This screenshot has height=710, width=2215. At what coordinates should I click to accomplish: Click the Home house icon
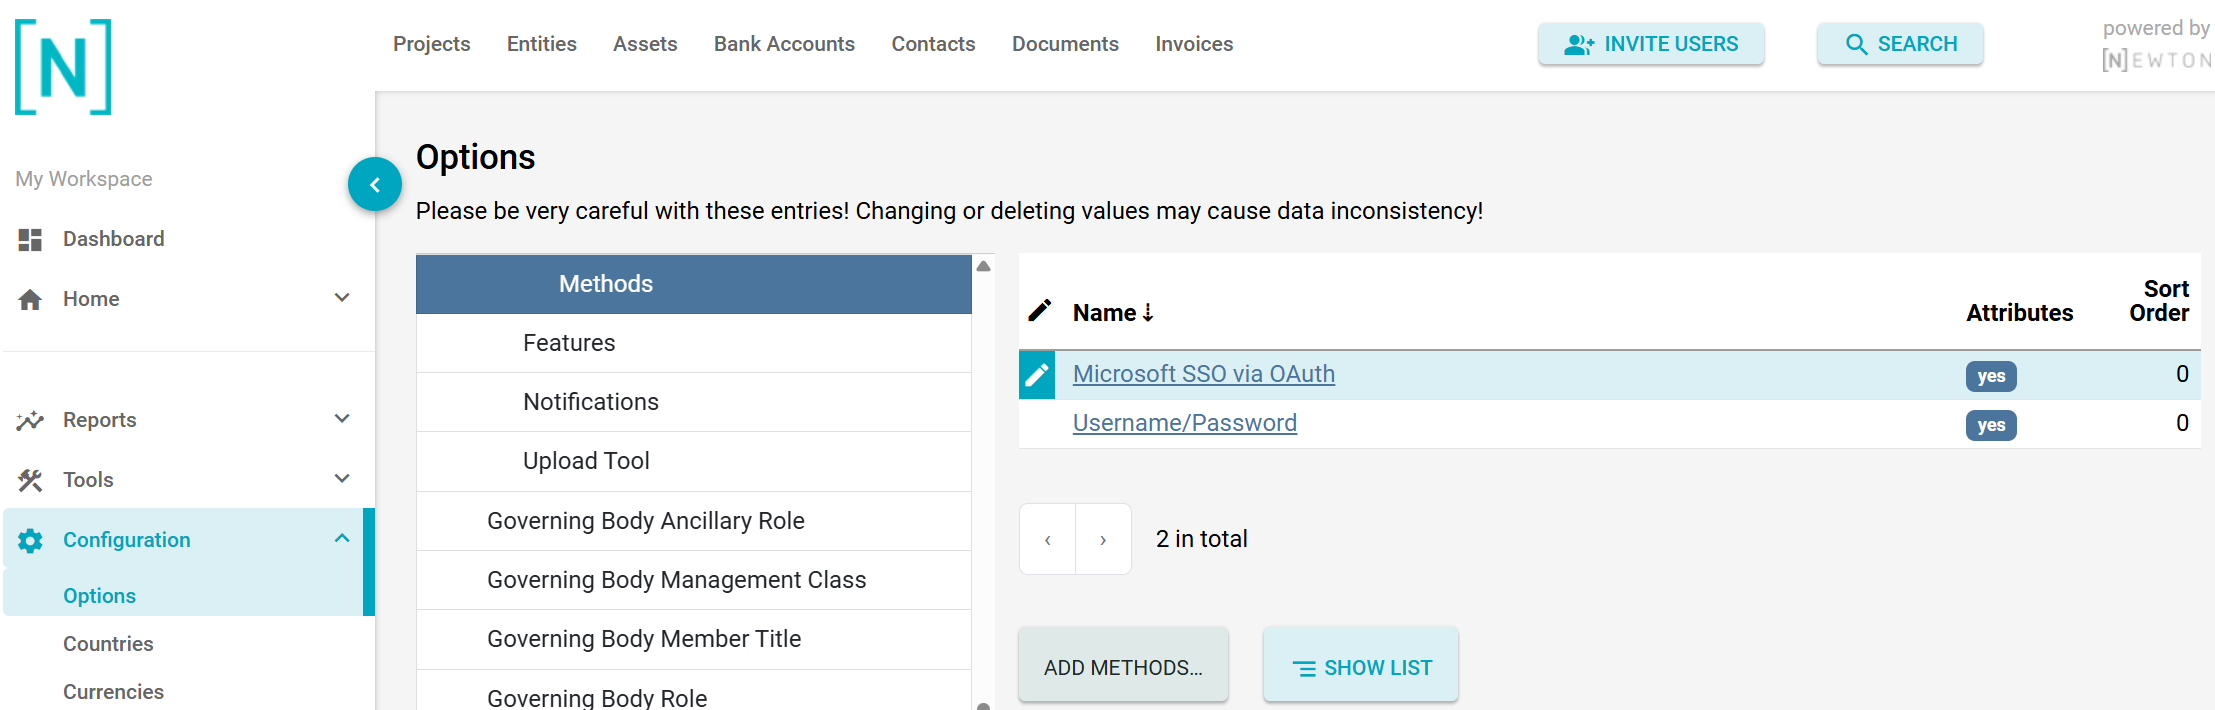point(30,300)
